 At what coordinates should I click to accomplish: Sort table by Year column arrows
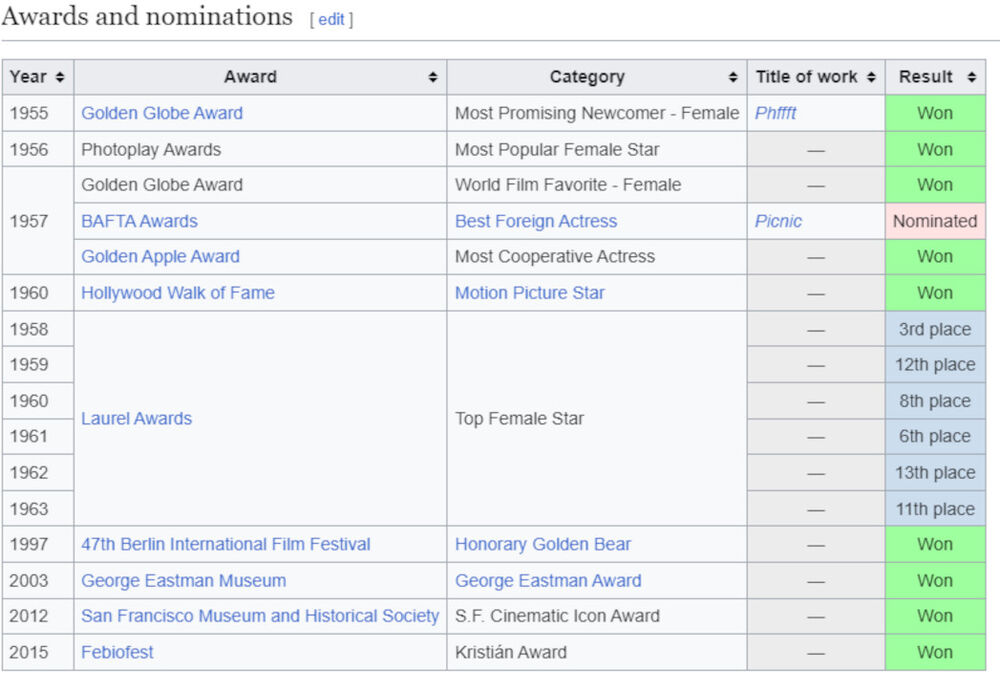click(60, 77)
